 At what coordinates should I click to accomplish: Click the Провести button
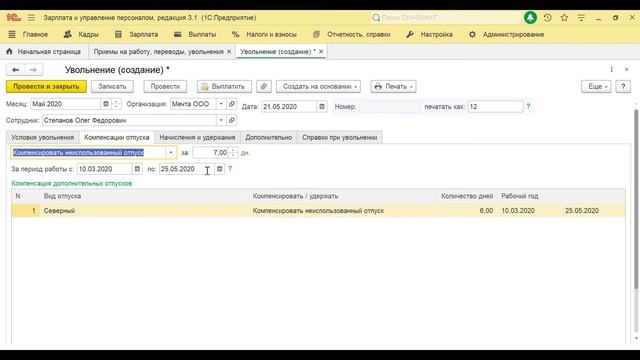pos(165,87)
